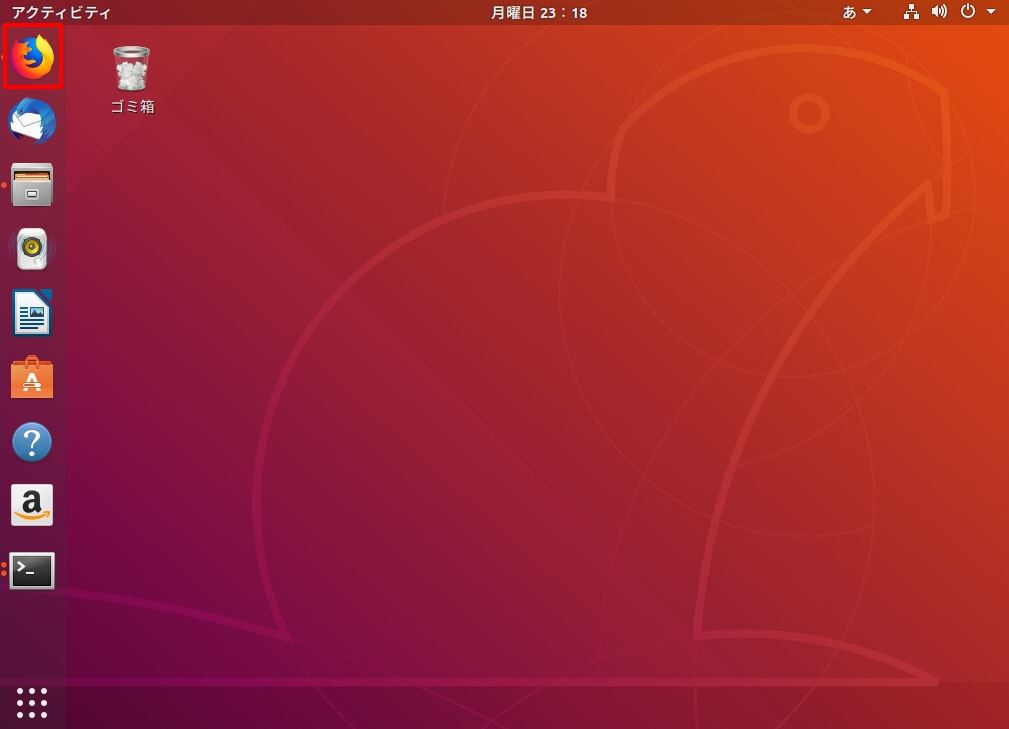Viewport: 1009px width, 729px height.
Task: Open the Files manager in the dock
Action: 32,185
